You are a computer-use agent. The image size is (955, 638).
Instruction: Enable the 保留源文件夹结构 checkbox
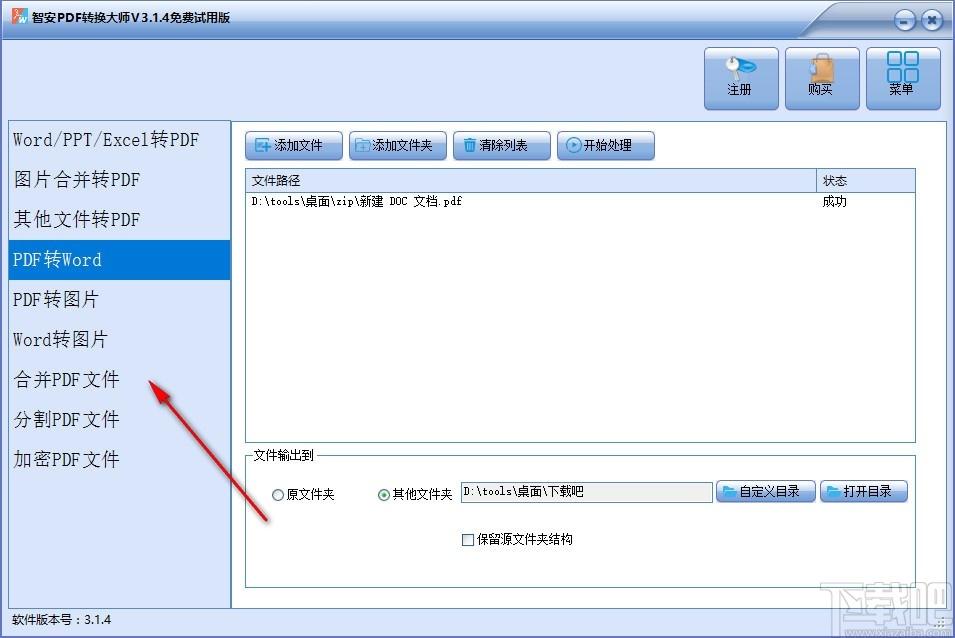pyautogui.click(x=468, y=540)
